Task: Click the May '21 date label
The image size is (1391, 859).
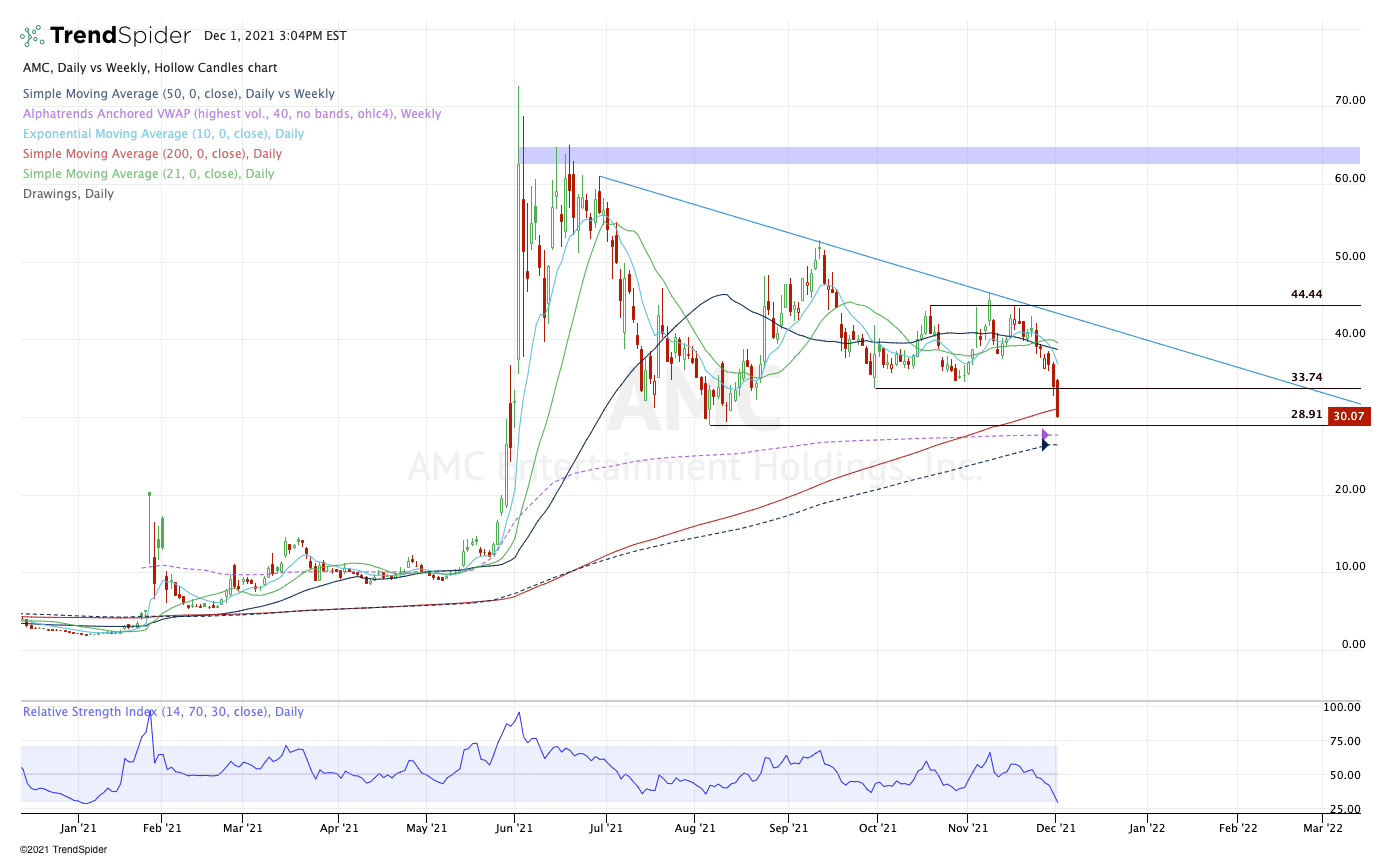Action: [x=426, y=829]
